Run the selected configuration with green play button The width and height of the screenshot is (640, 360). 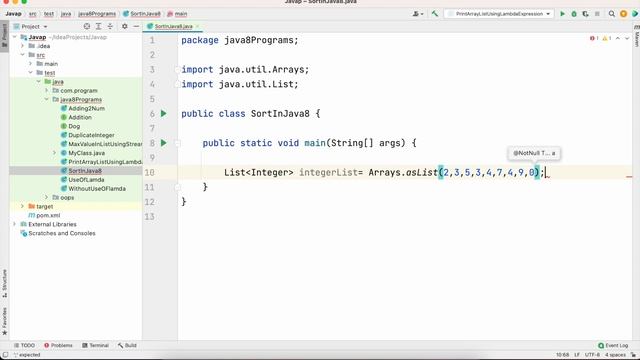(562, 14)
